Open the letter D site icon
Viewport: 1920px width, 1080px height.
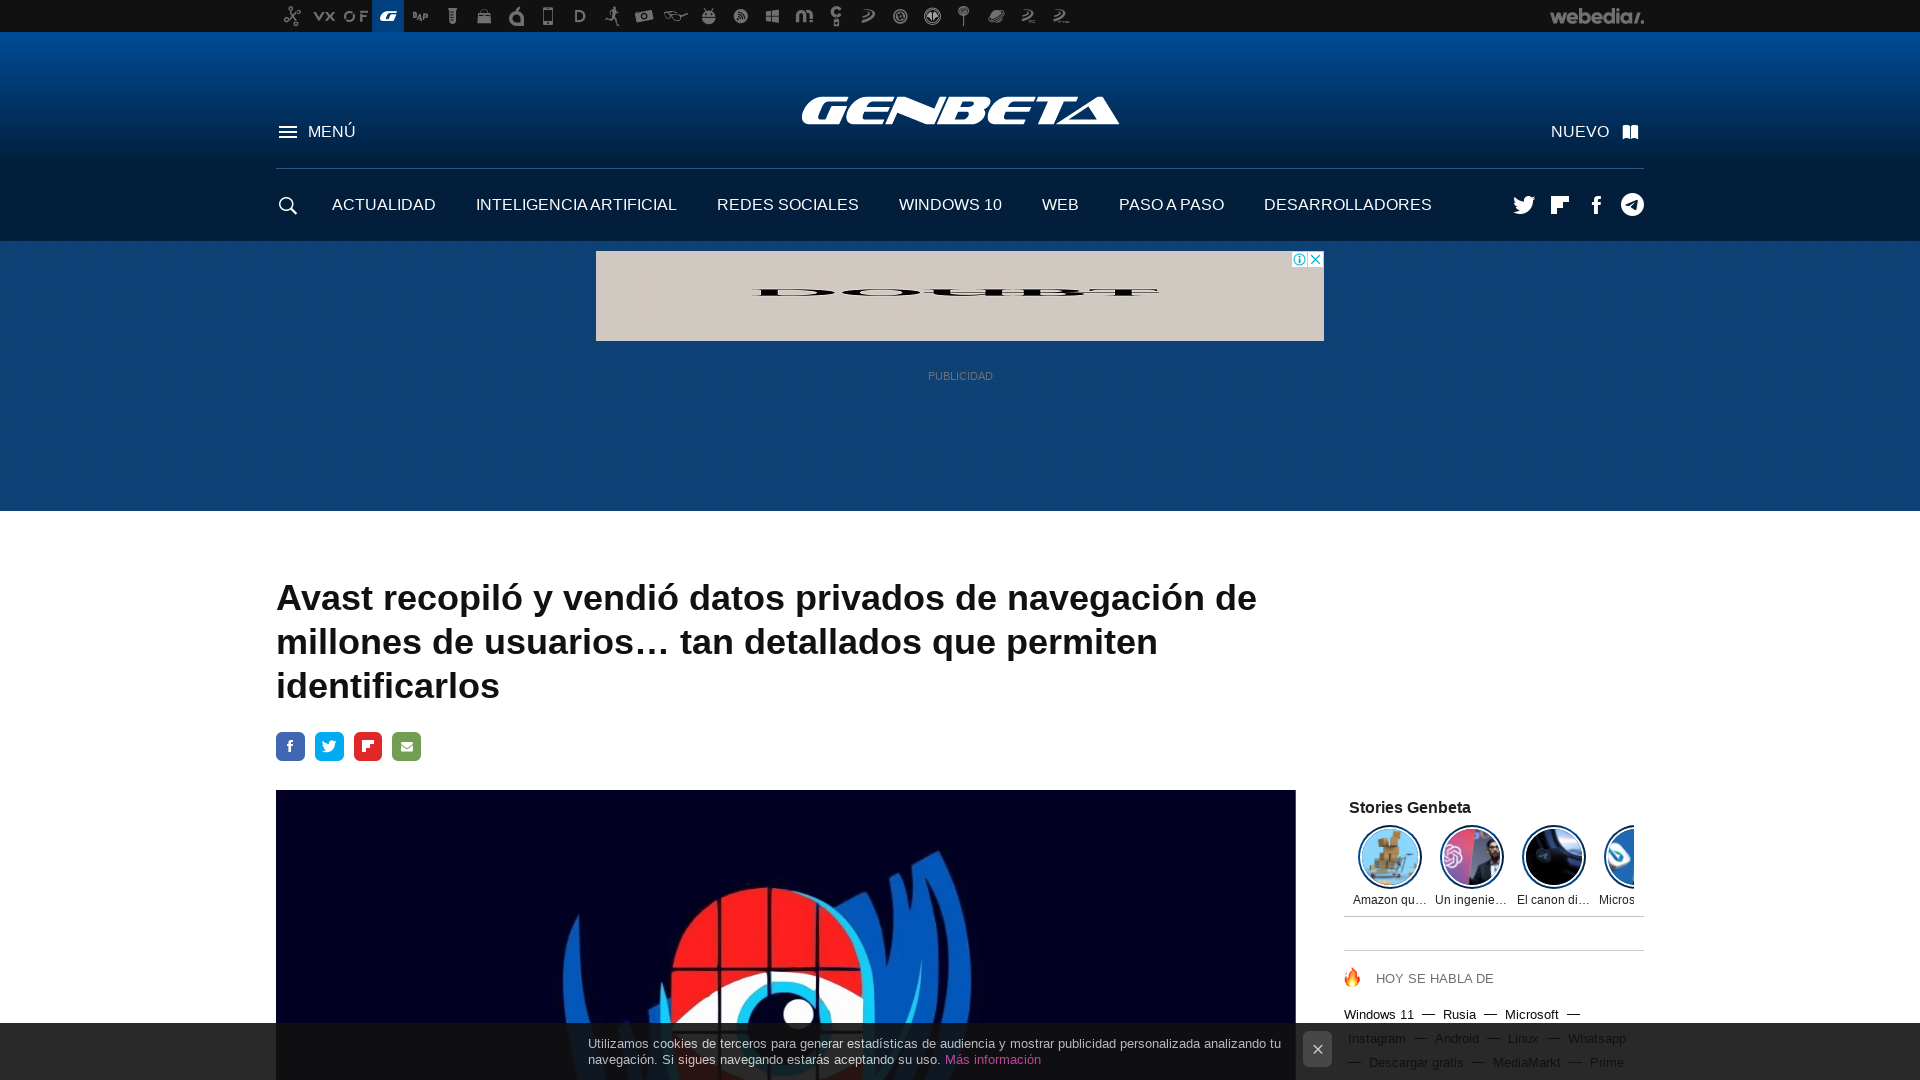pyautogui.click(x=580, y=16)
